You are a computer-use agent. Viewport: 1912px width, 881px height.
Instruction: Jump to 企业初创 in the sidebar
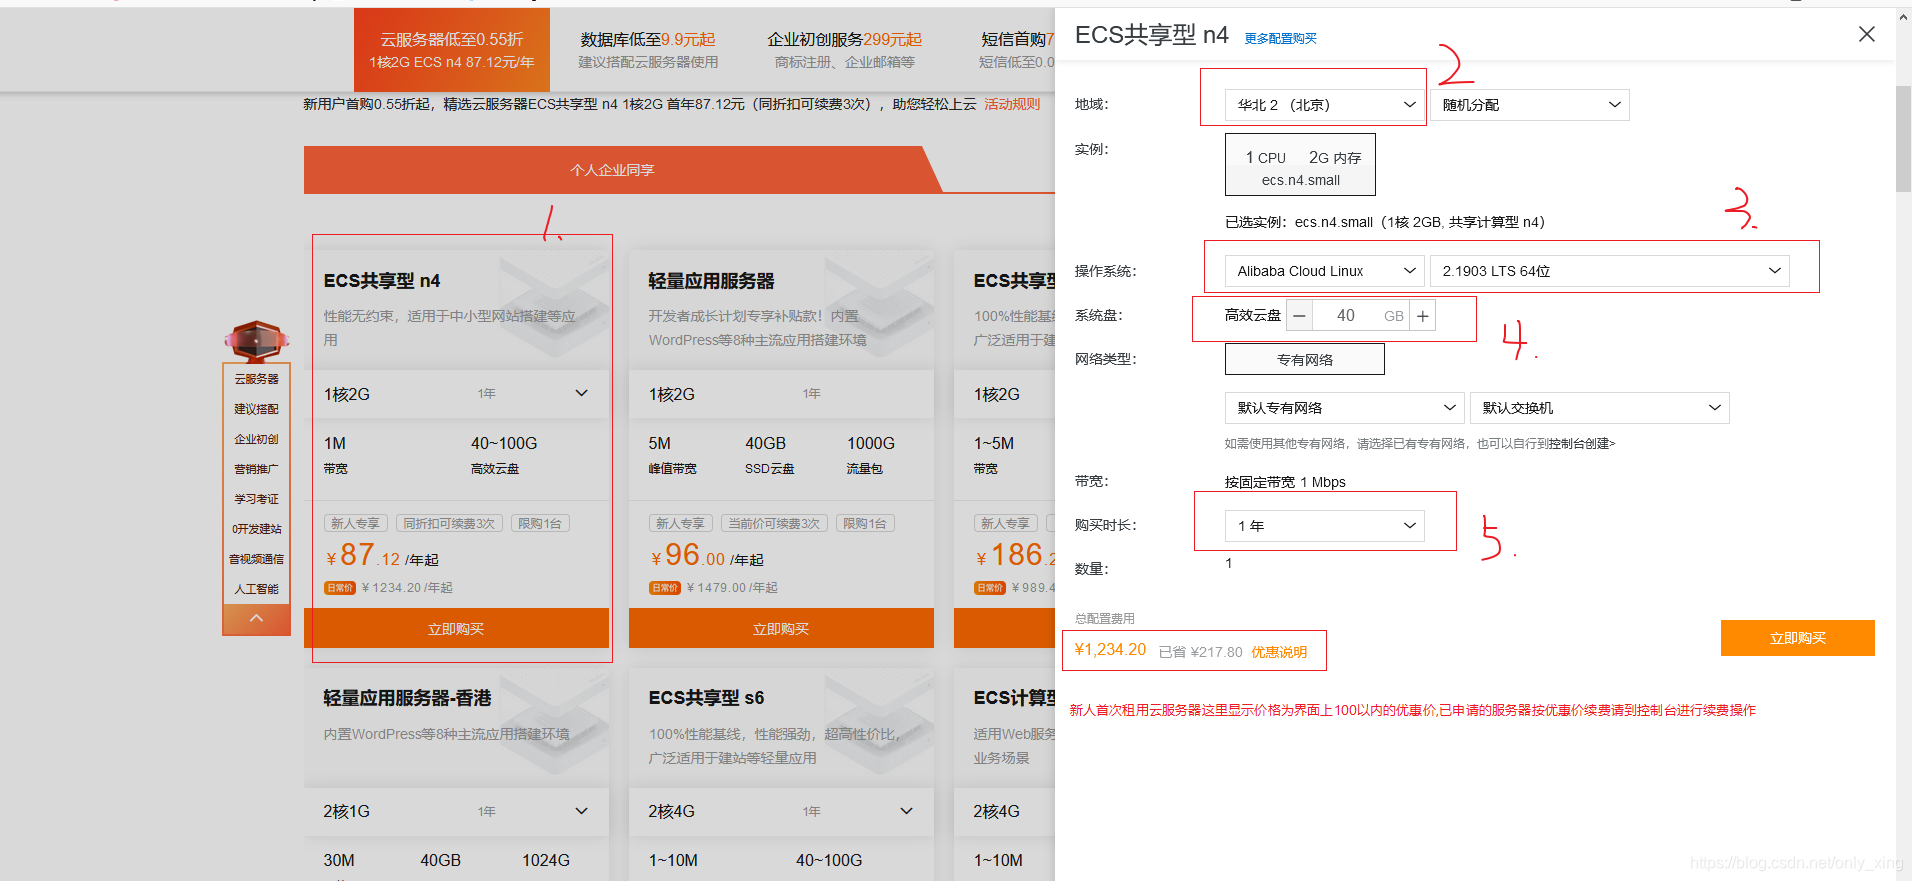click(x=256, y=439)
